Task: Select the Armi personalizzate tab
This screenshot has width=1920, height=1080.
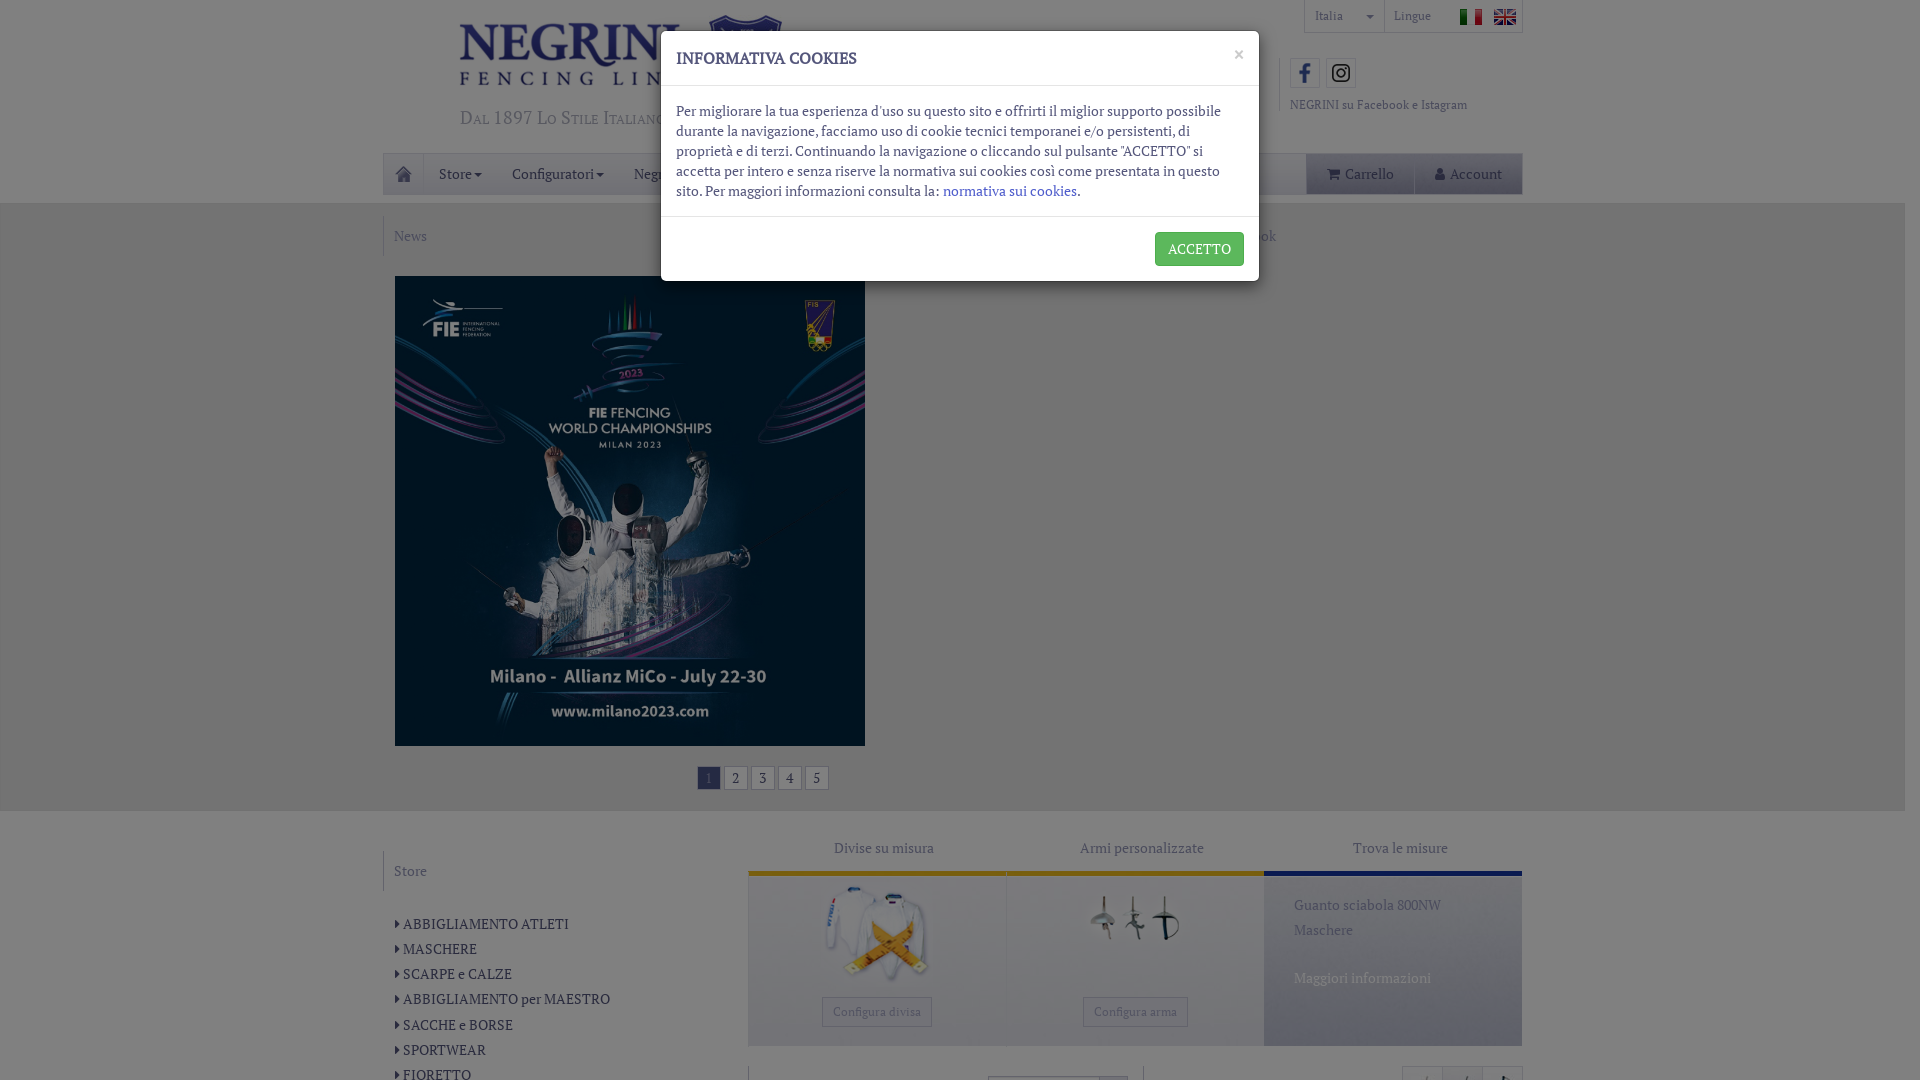Action: [1142, 848]
